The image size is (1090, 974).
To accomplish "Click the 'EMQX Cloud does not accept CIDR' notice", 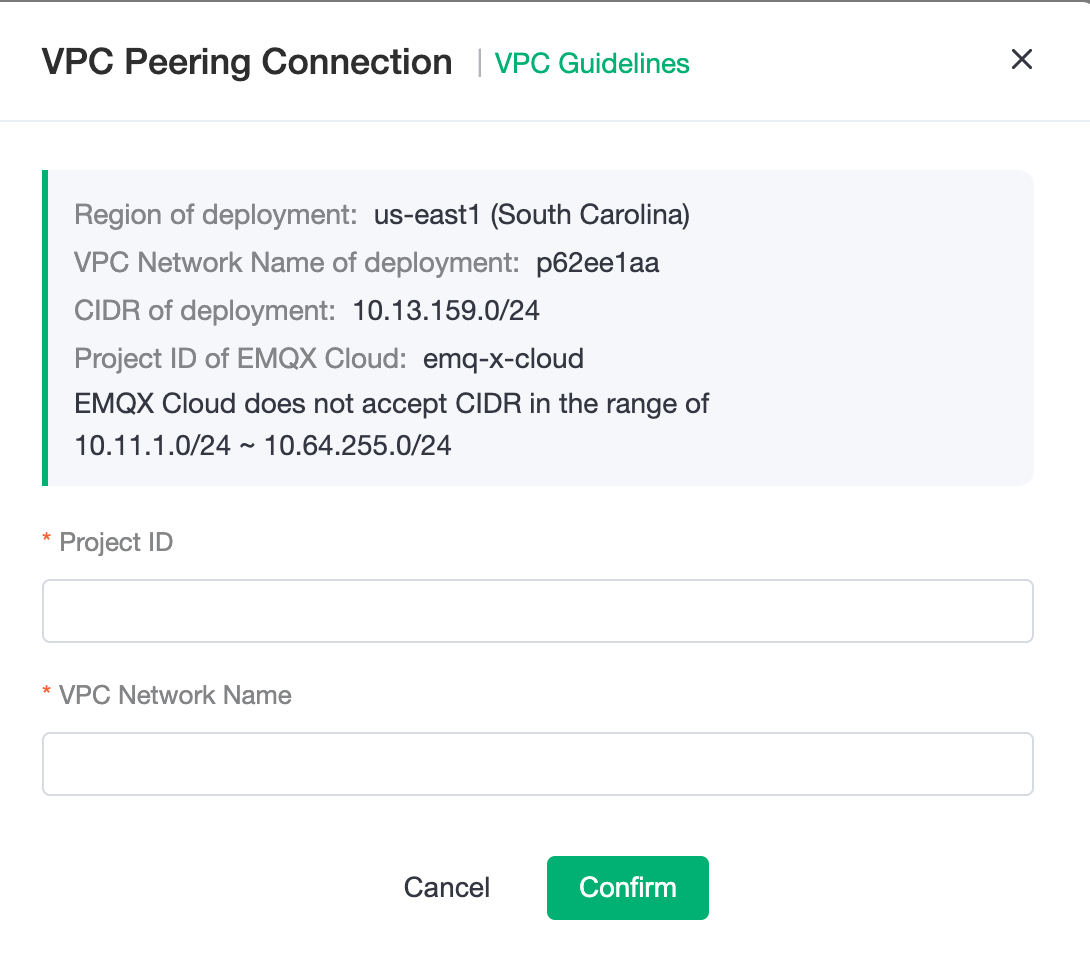I will 392,404.
